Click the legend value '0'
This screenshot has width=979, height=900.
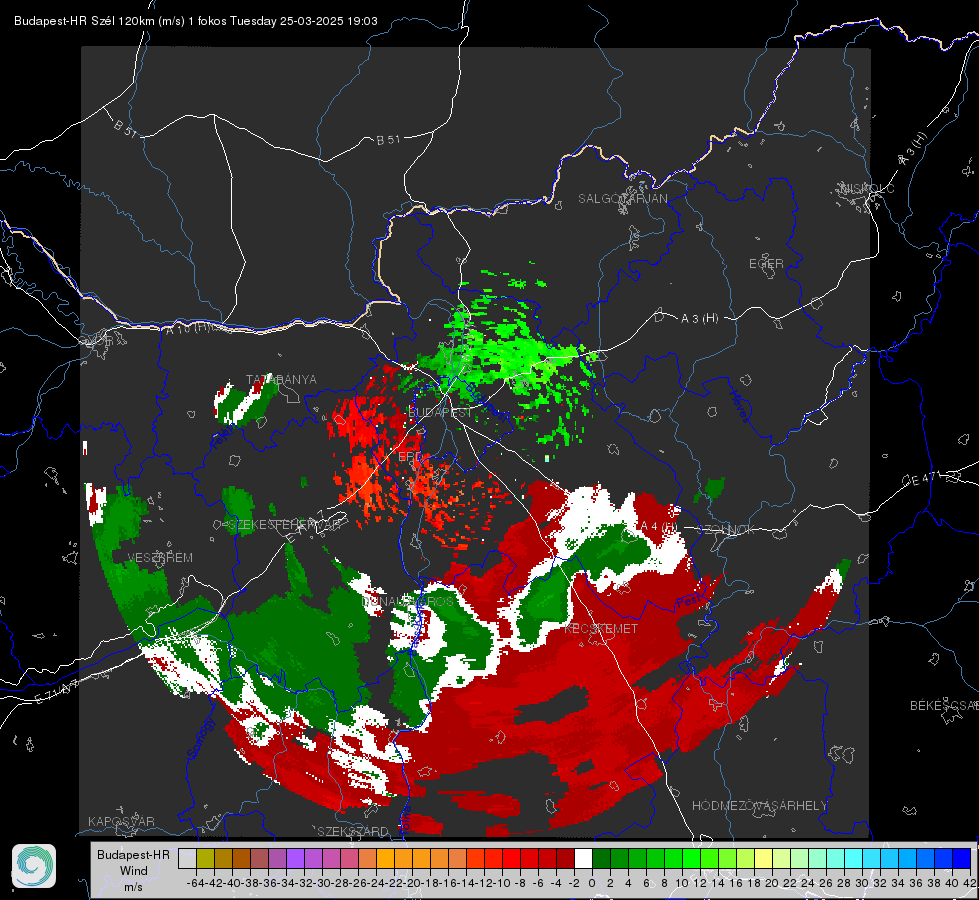click(592, 883)
